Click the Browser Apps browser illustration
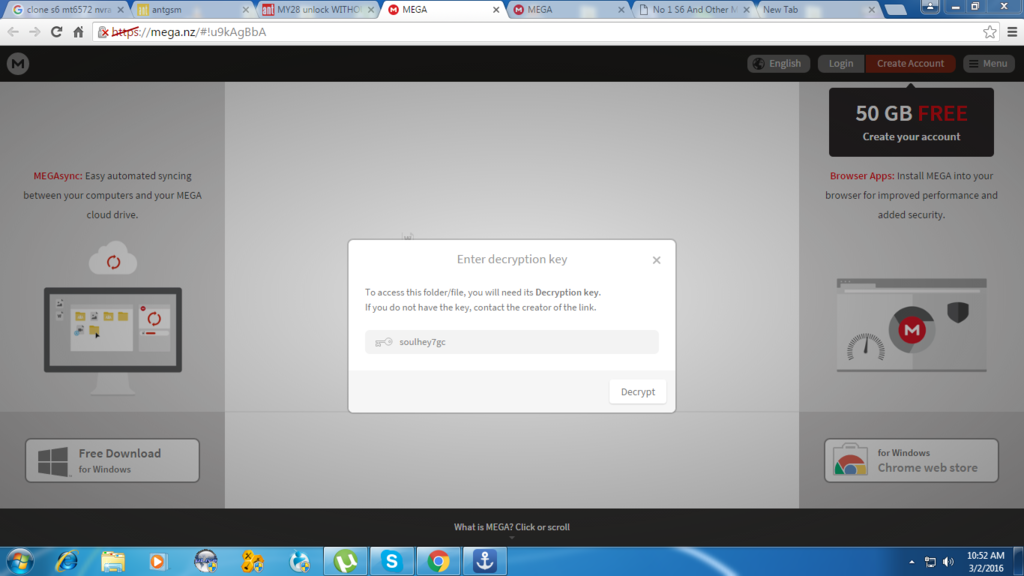Image resolution: width=1024 pixels, height=576 pixels. tap(911, 325)
